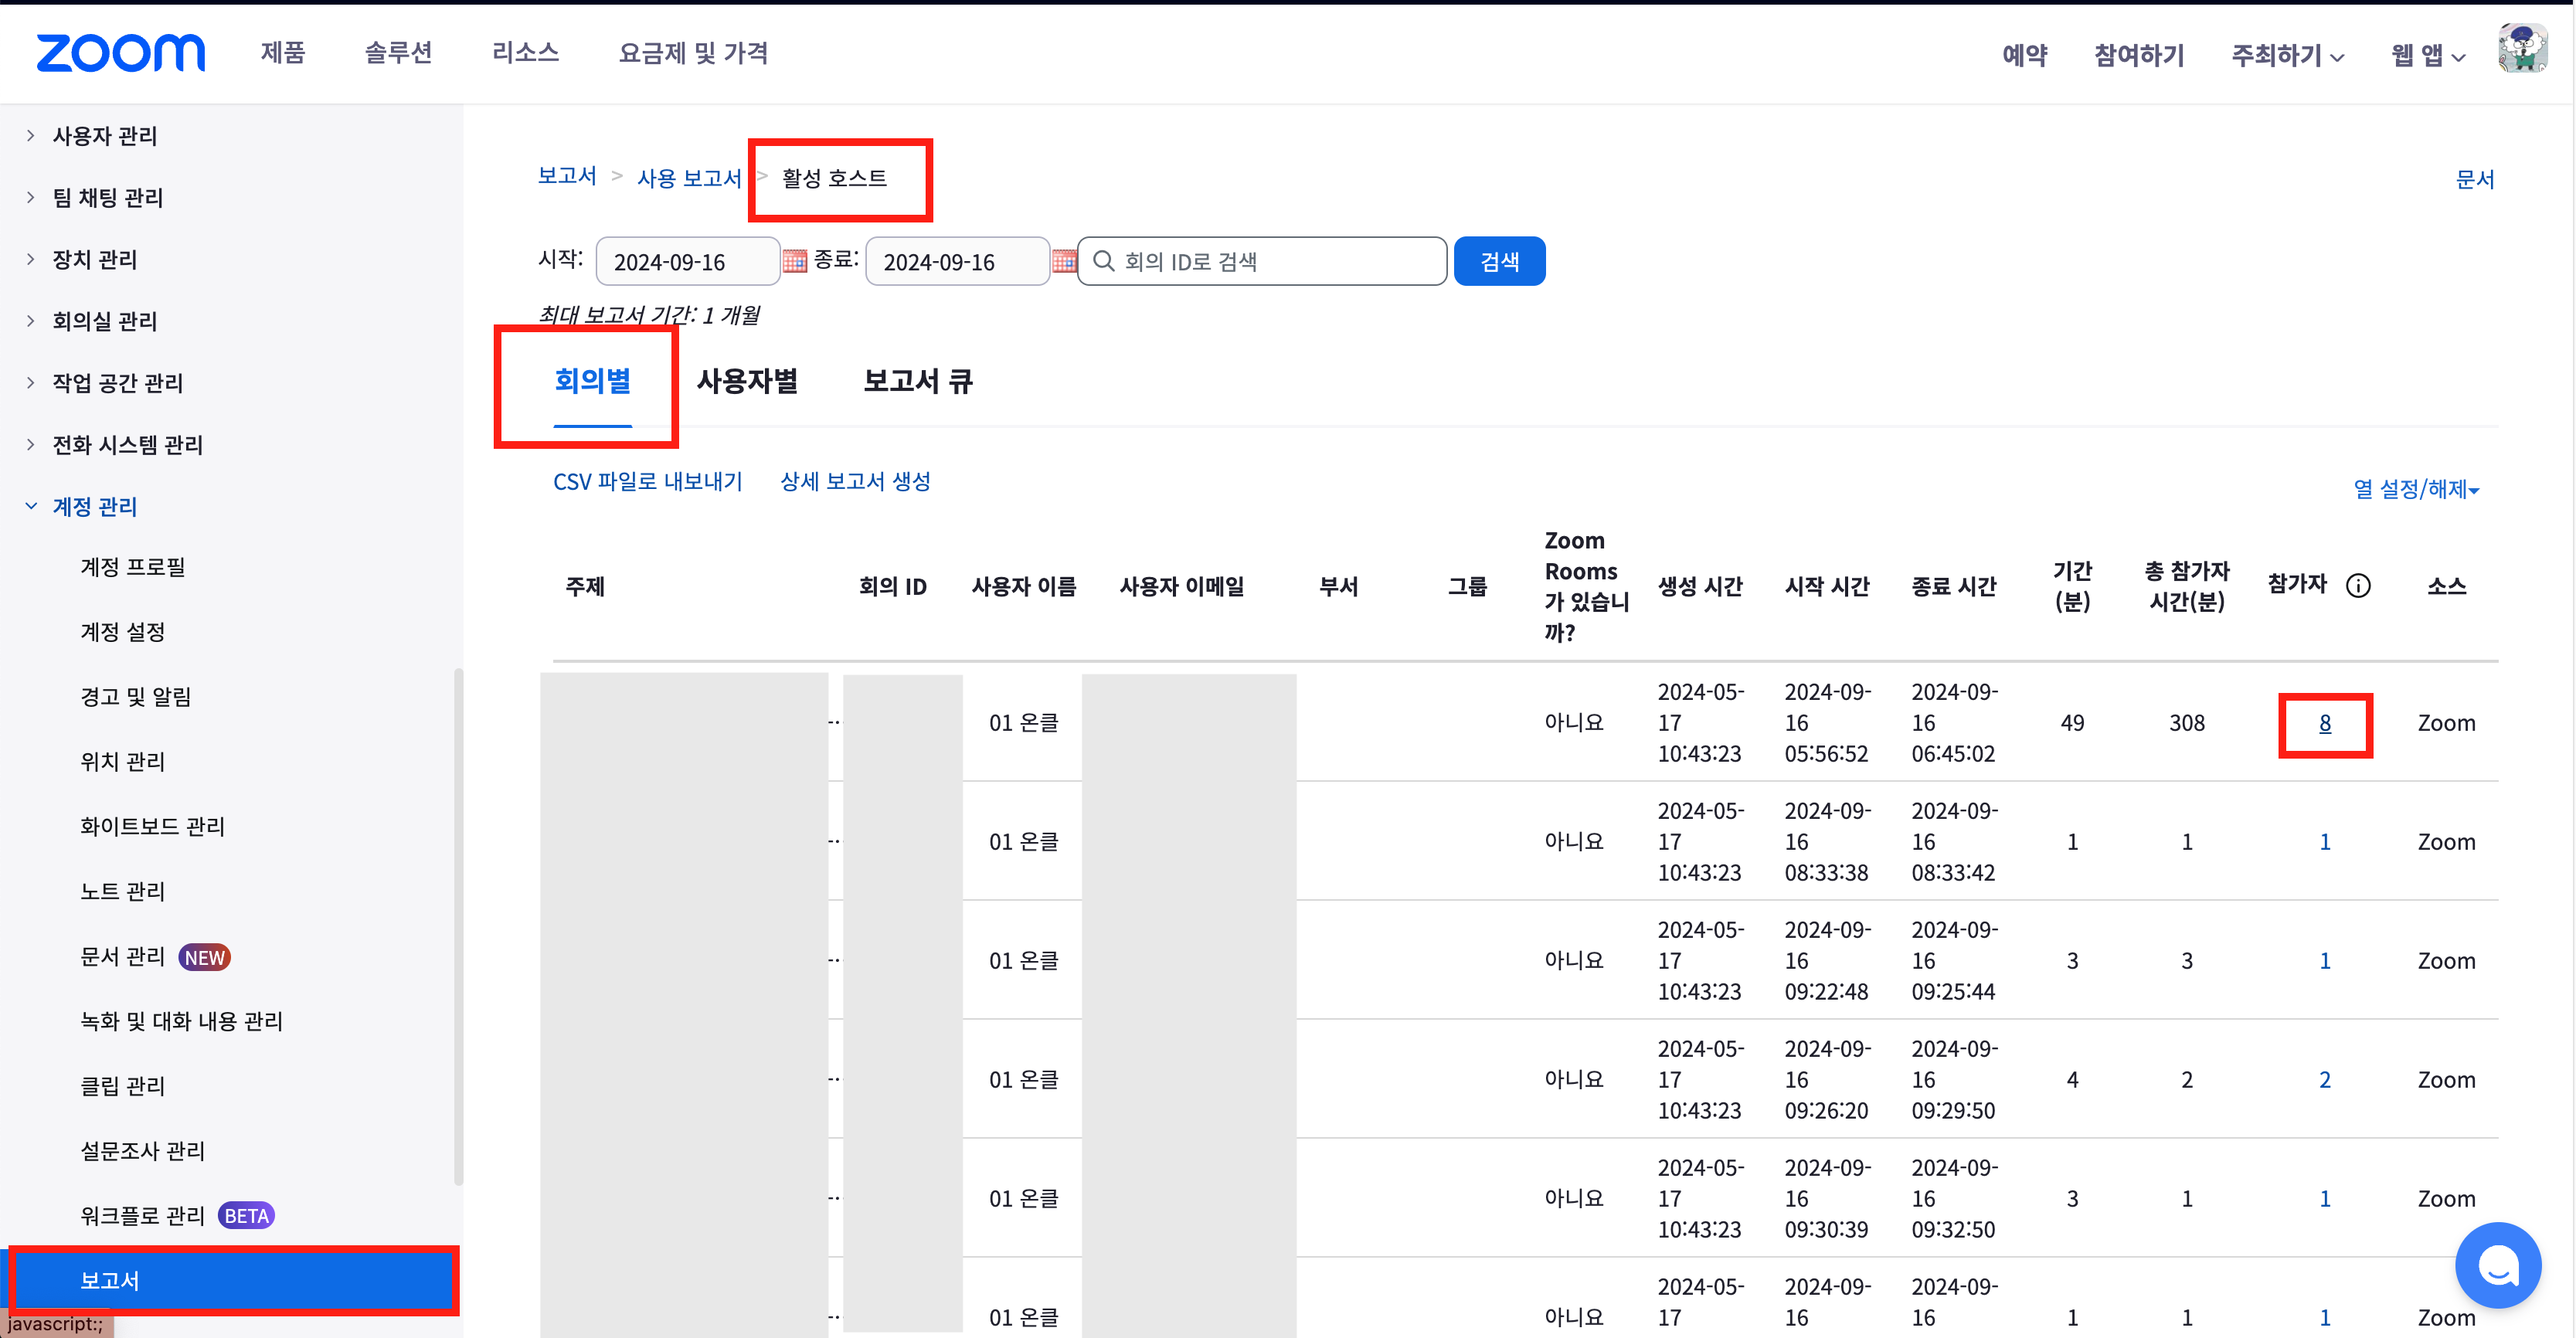Click the search magnifier icon in the meeting ID field

(1103, 261)
